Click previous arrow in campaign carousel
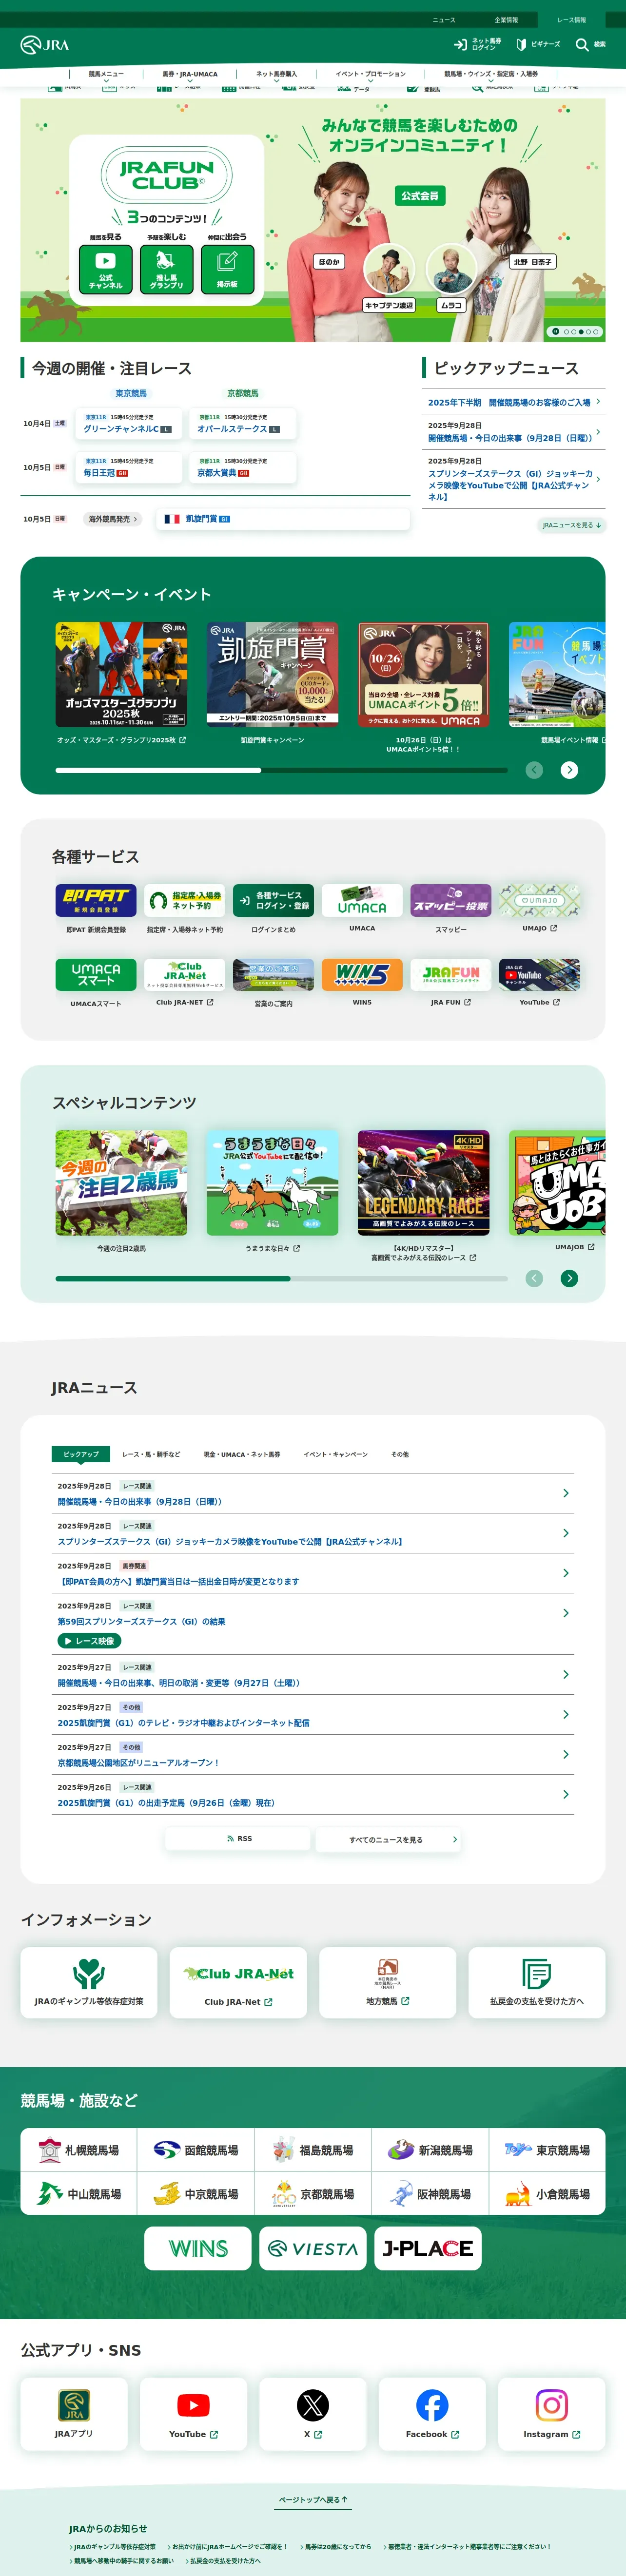 click(534, 769)
